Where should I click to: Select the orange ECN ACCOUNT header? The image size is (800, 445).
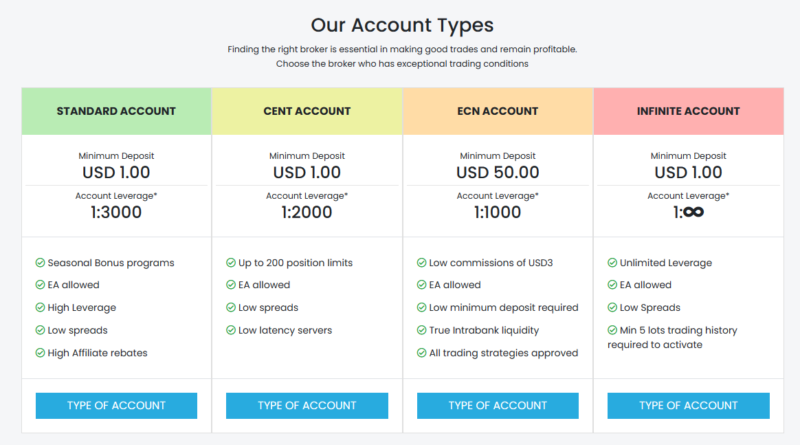497,111
